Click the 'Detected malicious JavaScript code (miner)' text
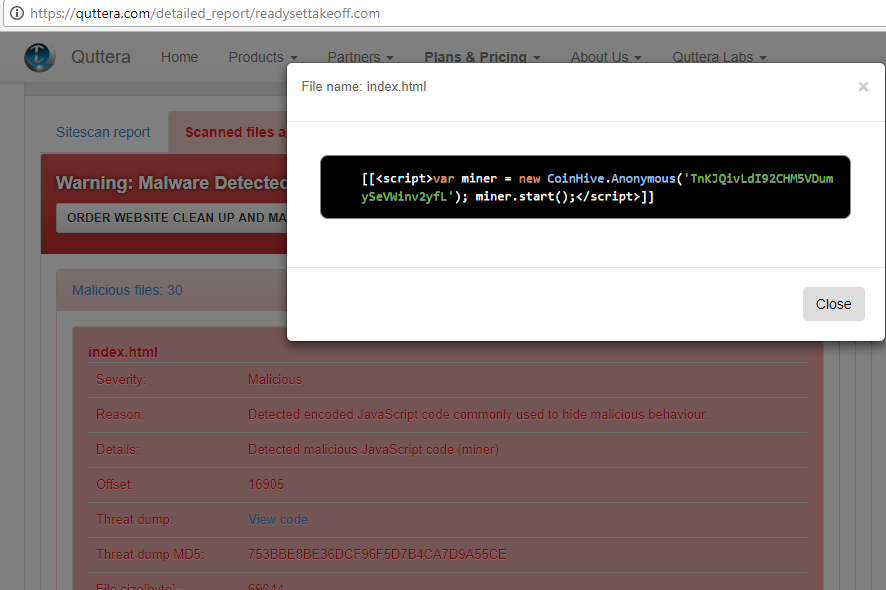This screenshot has width=886, height=590. coord(373,449)
